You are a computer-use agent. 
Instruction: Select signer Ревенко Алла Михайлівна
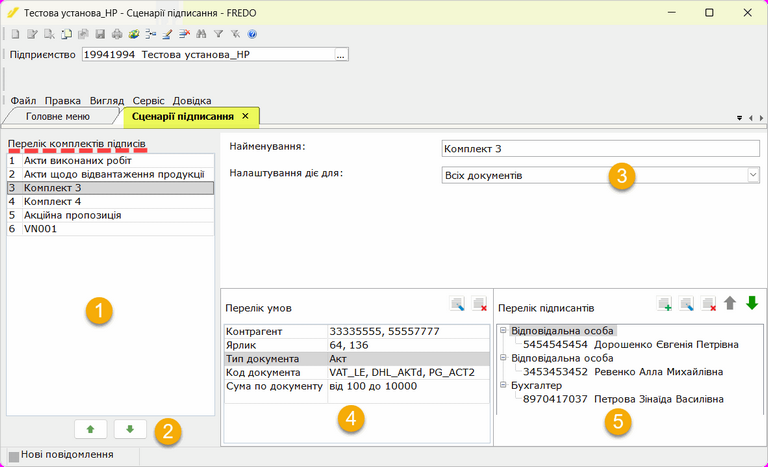click(x=623, y=372)
